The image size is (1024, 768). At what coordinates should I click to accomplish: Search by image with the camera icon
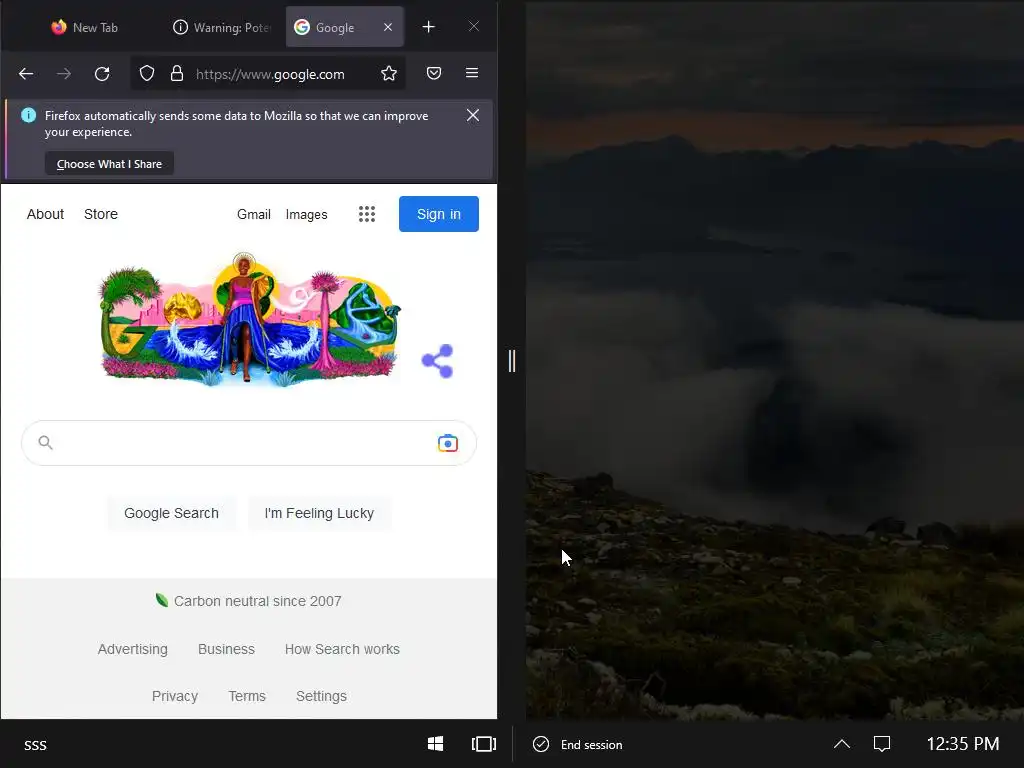pyautogui.click(x=447, y=443)
